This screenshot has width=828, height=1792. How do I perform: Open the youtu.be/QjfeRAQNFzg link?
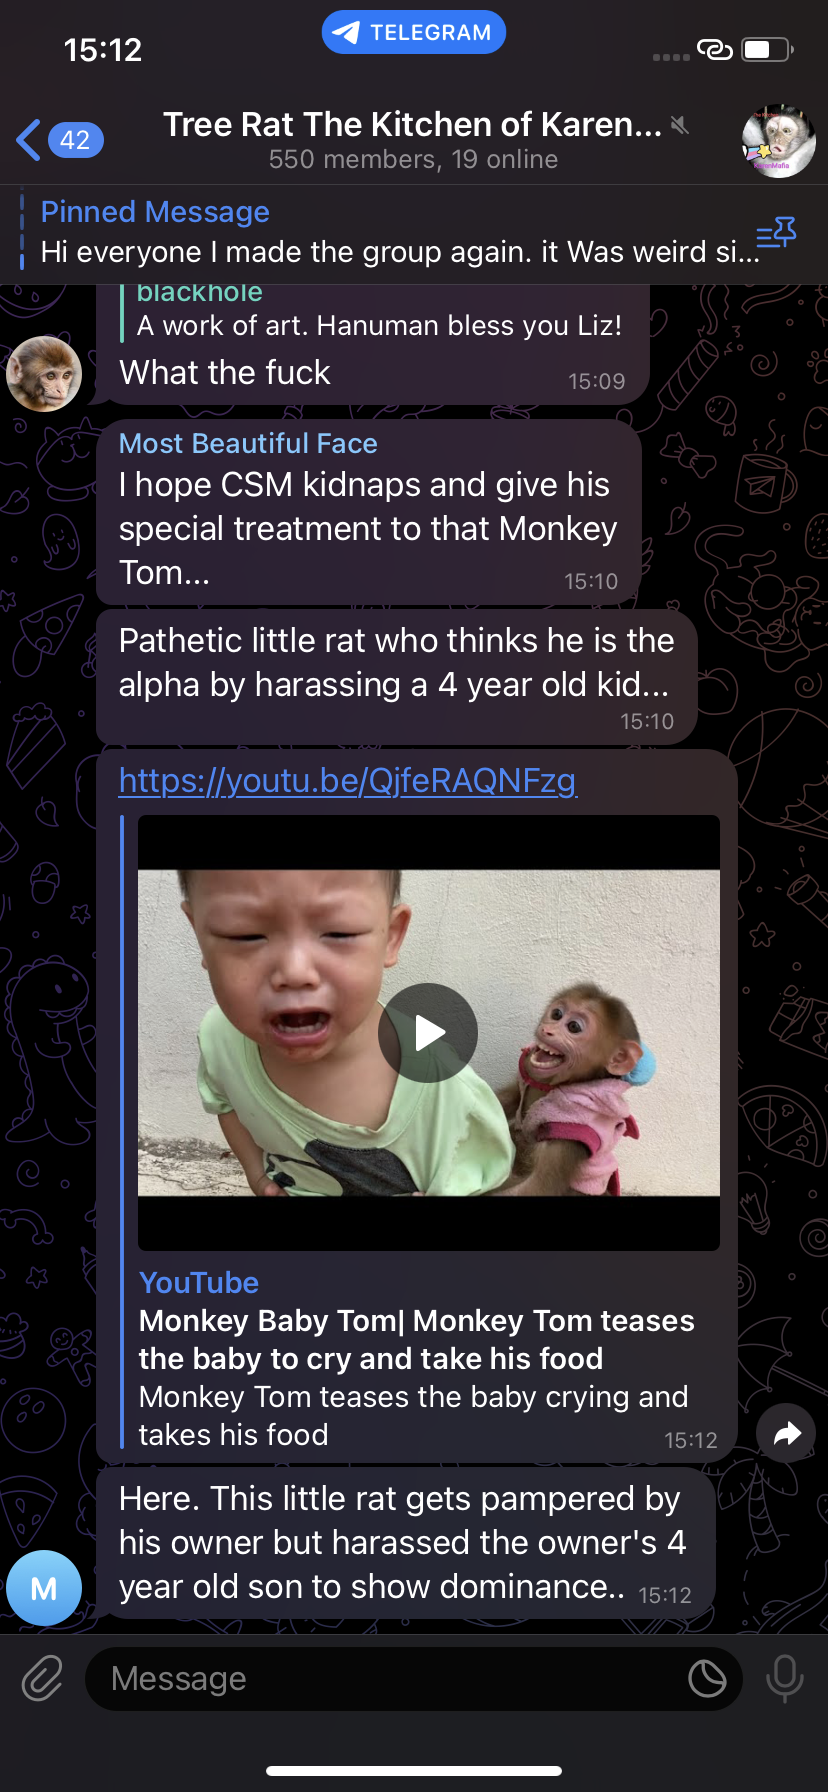pyautogui.click(x=347, y=780)
